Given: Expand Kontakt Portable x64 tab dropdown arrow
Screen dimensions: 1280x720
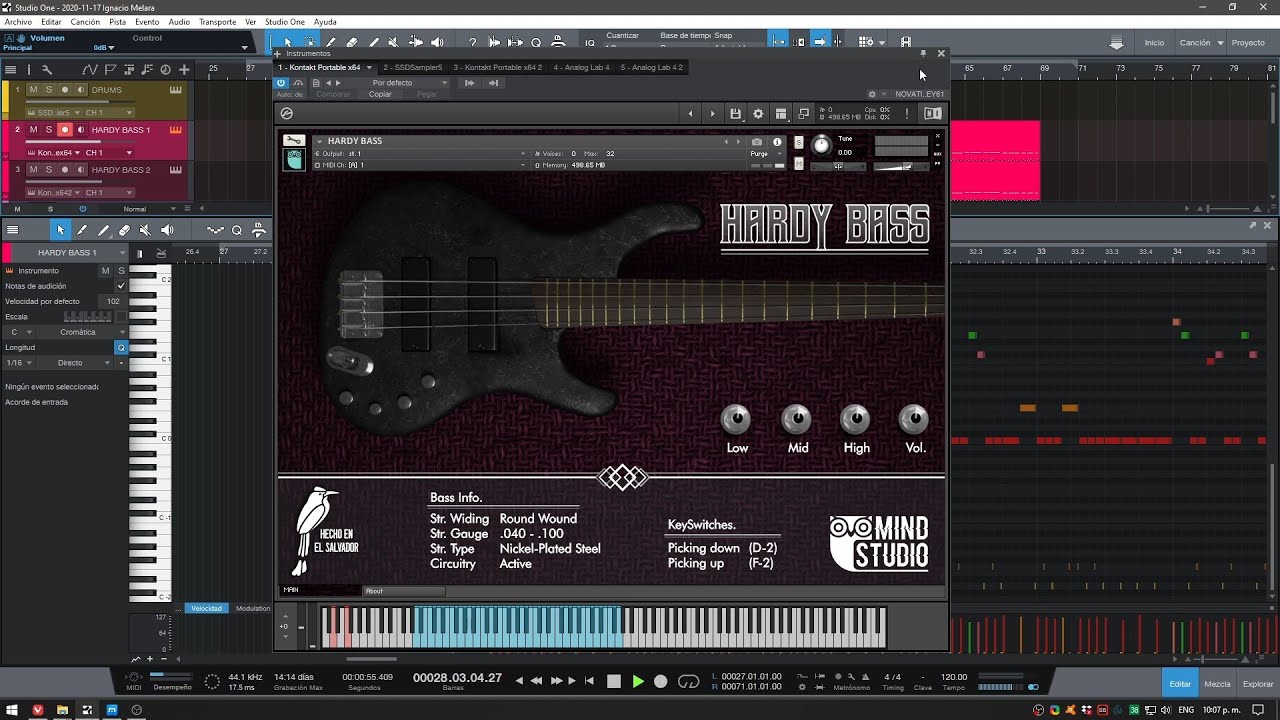Looking at the screenshot, I should click(x=368, y=68).
